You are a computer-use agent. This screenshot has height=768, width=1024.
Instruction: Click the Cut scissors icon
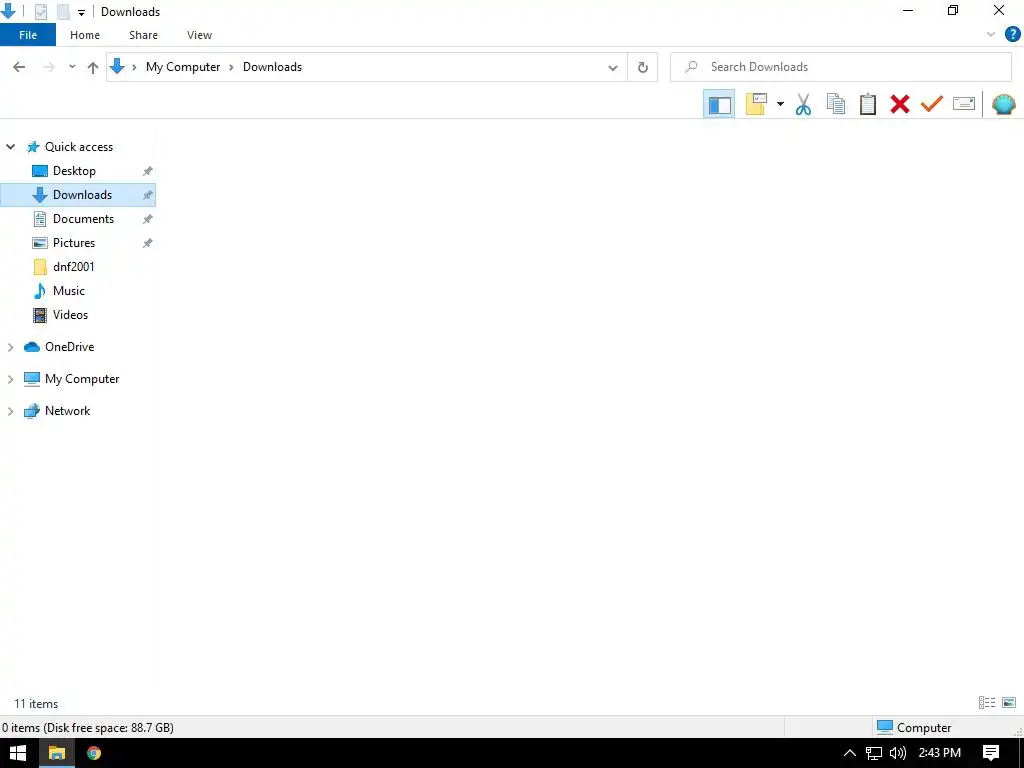[803, 104]
